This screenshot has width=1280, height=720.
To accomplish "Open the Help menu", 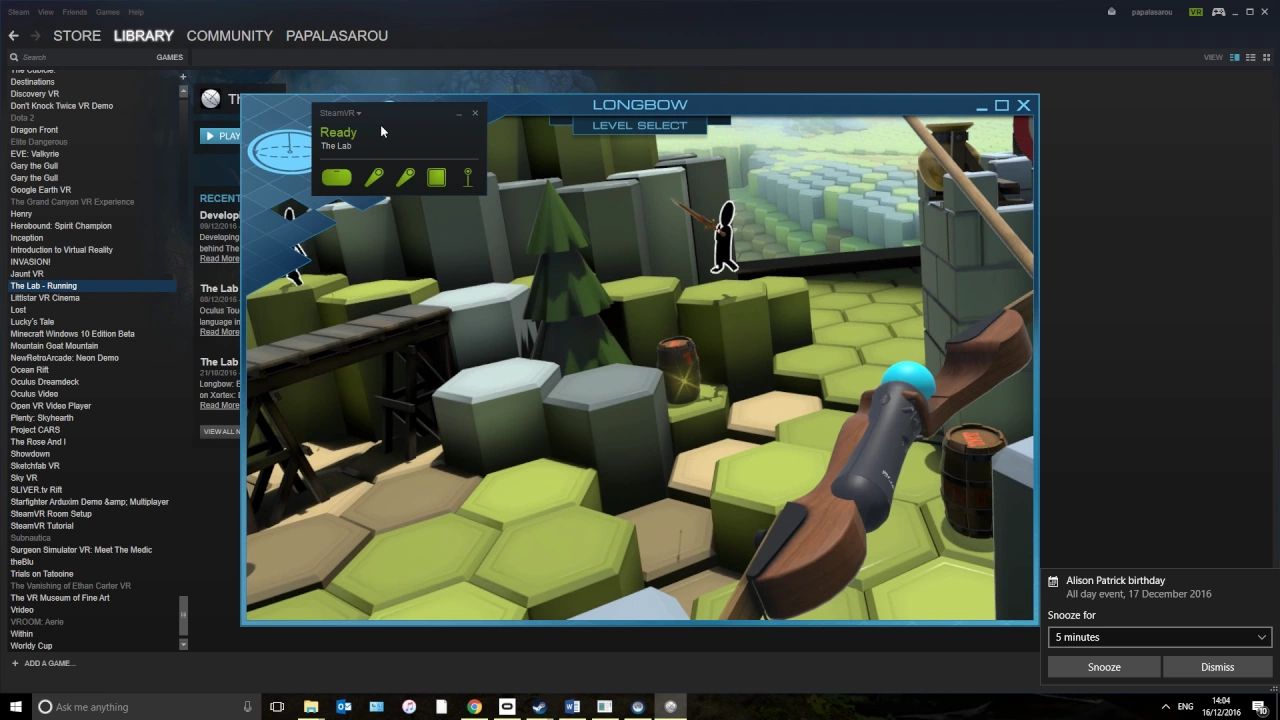I will coord(136,12).
